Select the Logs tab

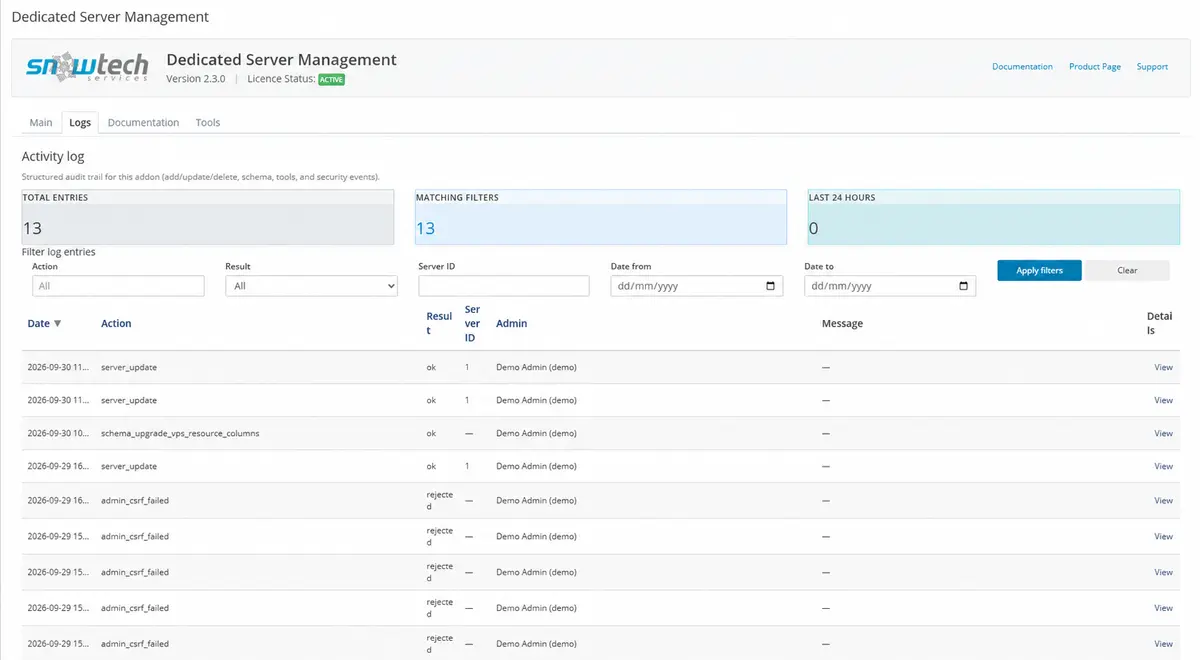point(80,122)
